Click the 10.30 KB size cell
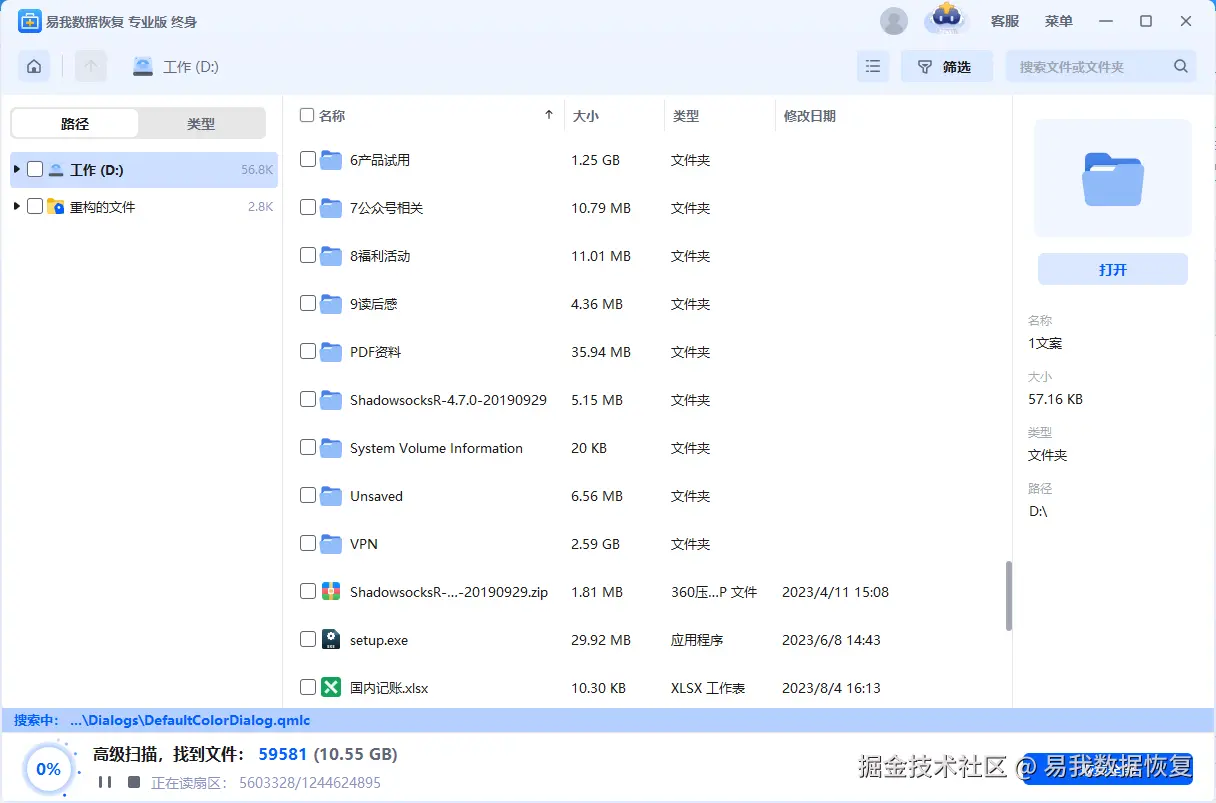This screenshot has height=803, width=1216. coord(598,688)
